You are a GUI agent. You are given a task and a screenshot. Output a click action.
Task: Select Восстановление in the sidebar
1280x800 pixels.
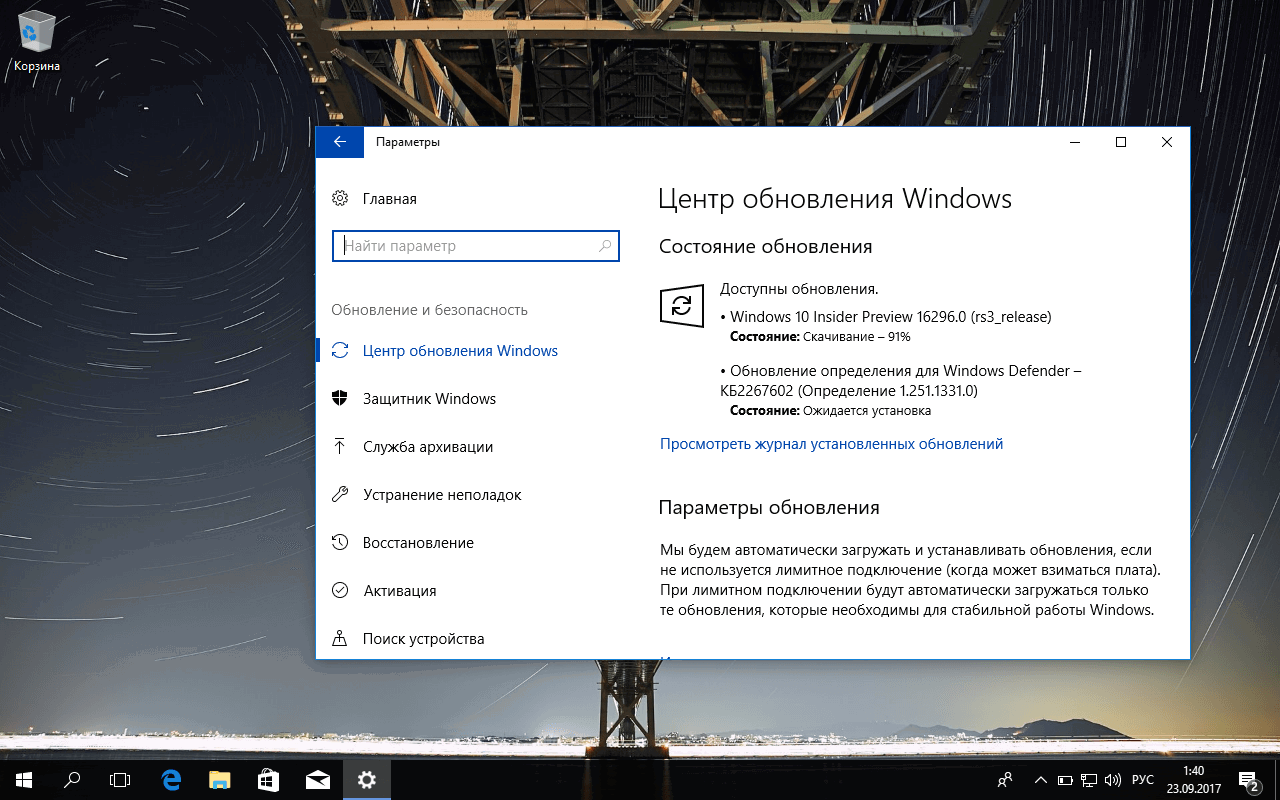[x=417, y=542]
